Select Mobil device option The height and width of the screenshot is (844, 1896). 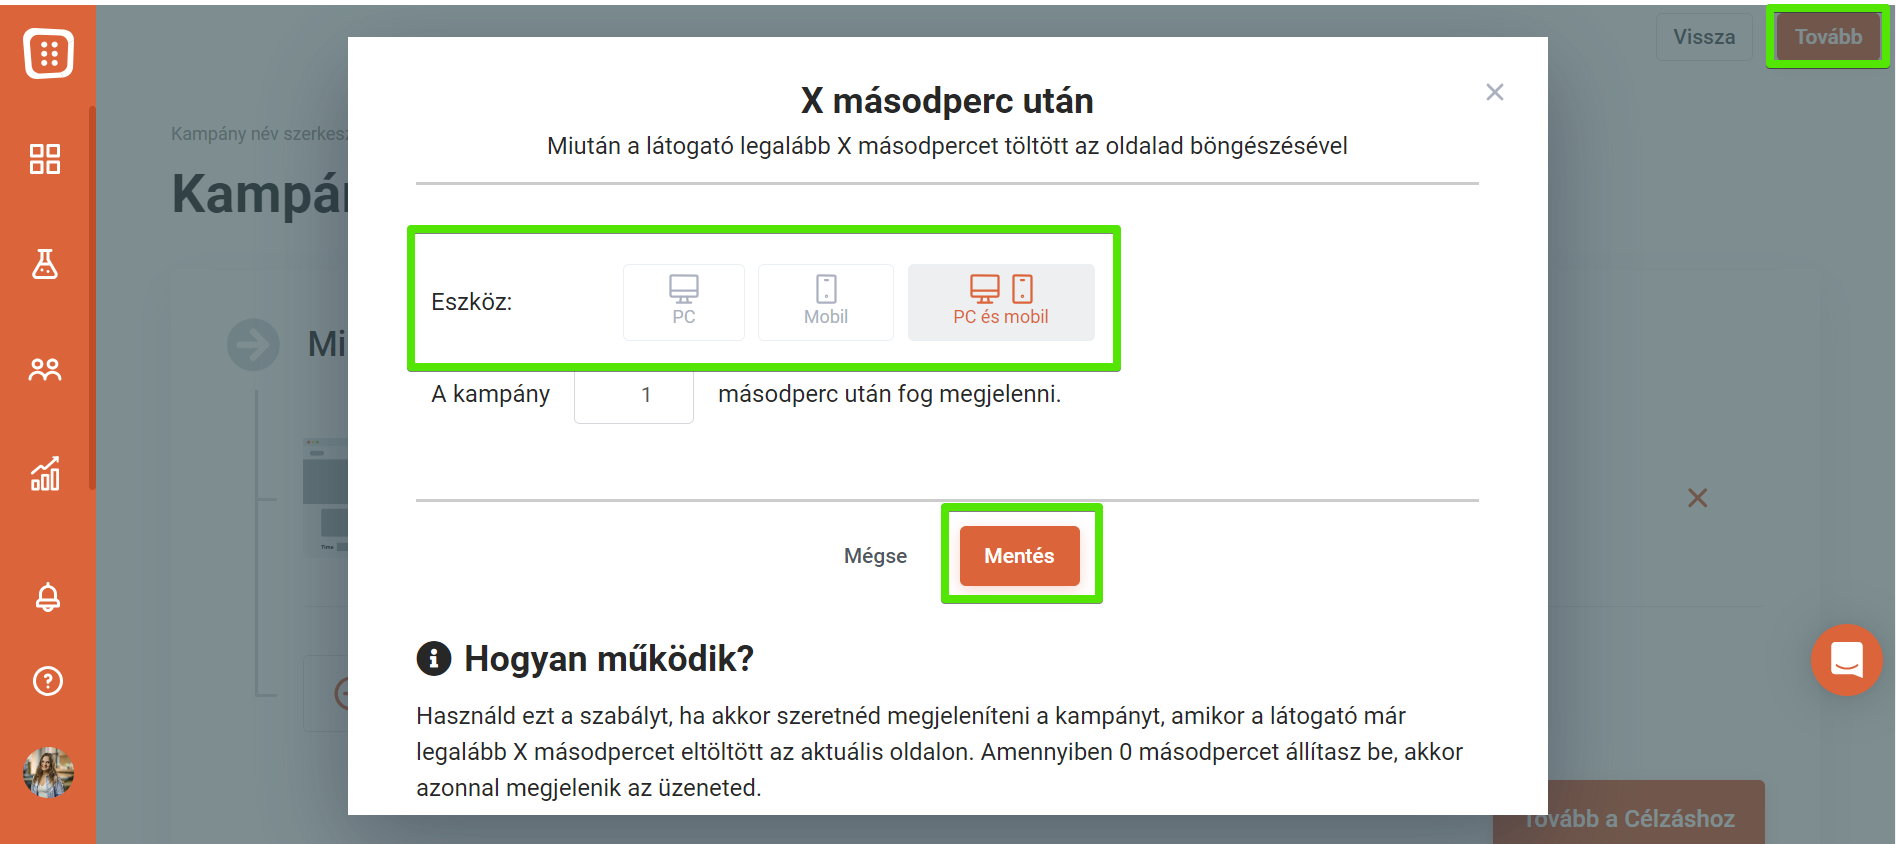[x=826, y=302]
